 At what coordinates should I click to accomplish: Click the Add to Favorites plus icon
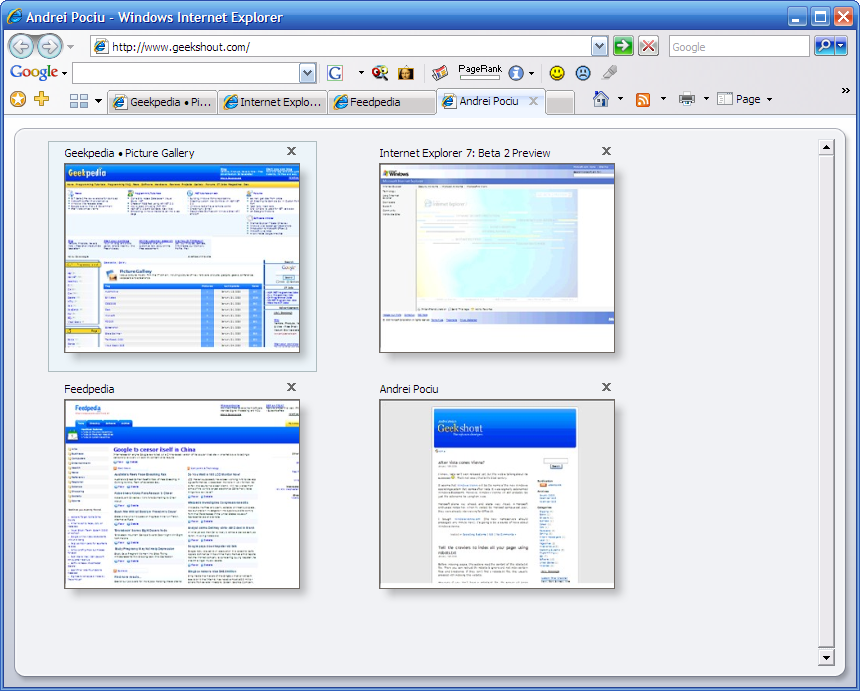(42, 99)
